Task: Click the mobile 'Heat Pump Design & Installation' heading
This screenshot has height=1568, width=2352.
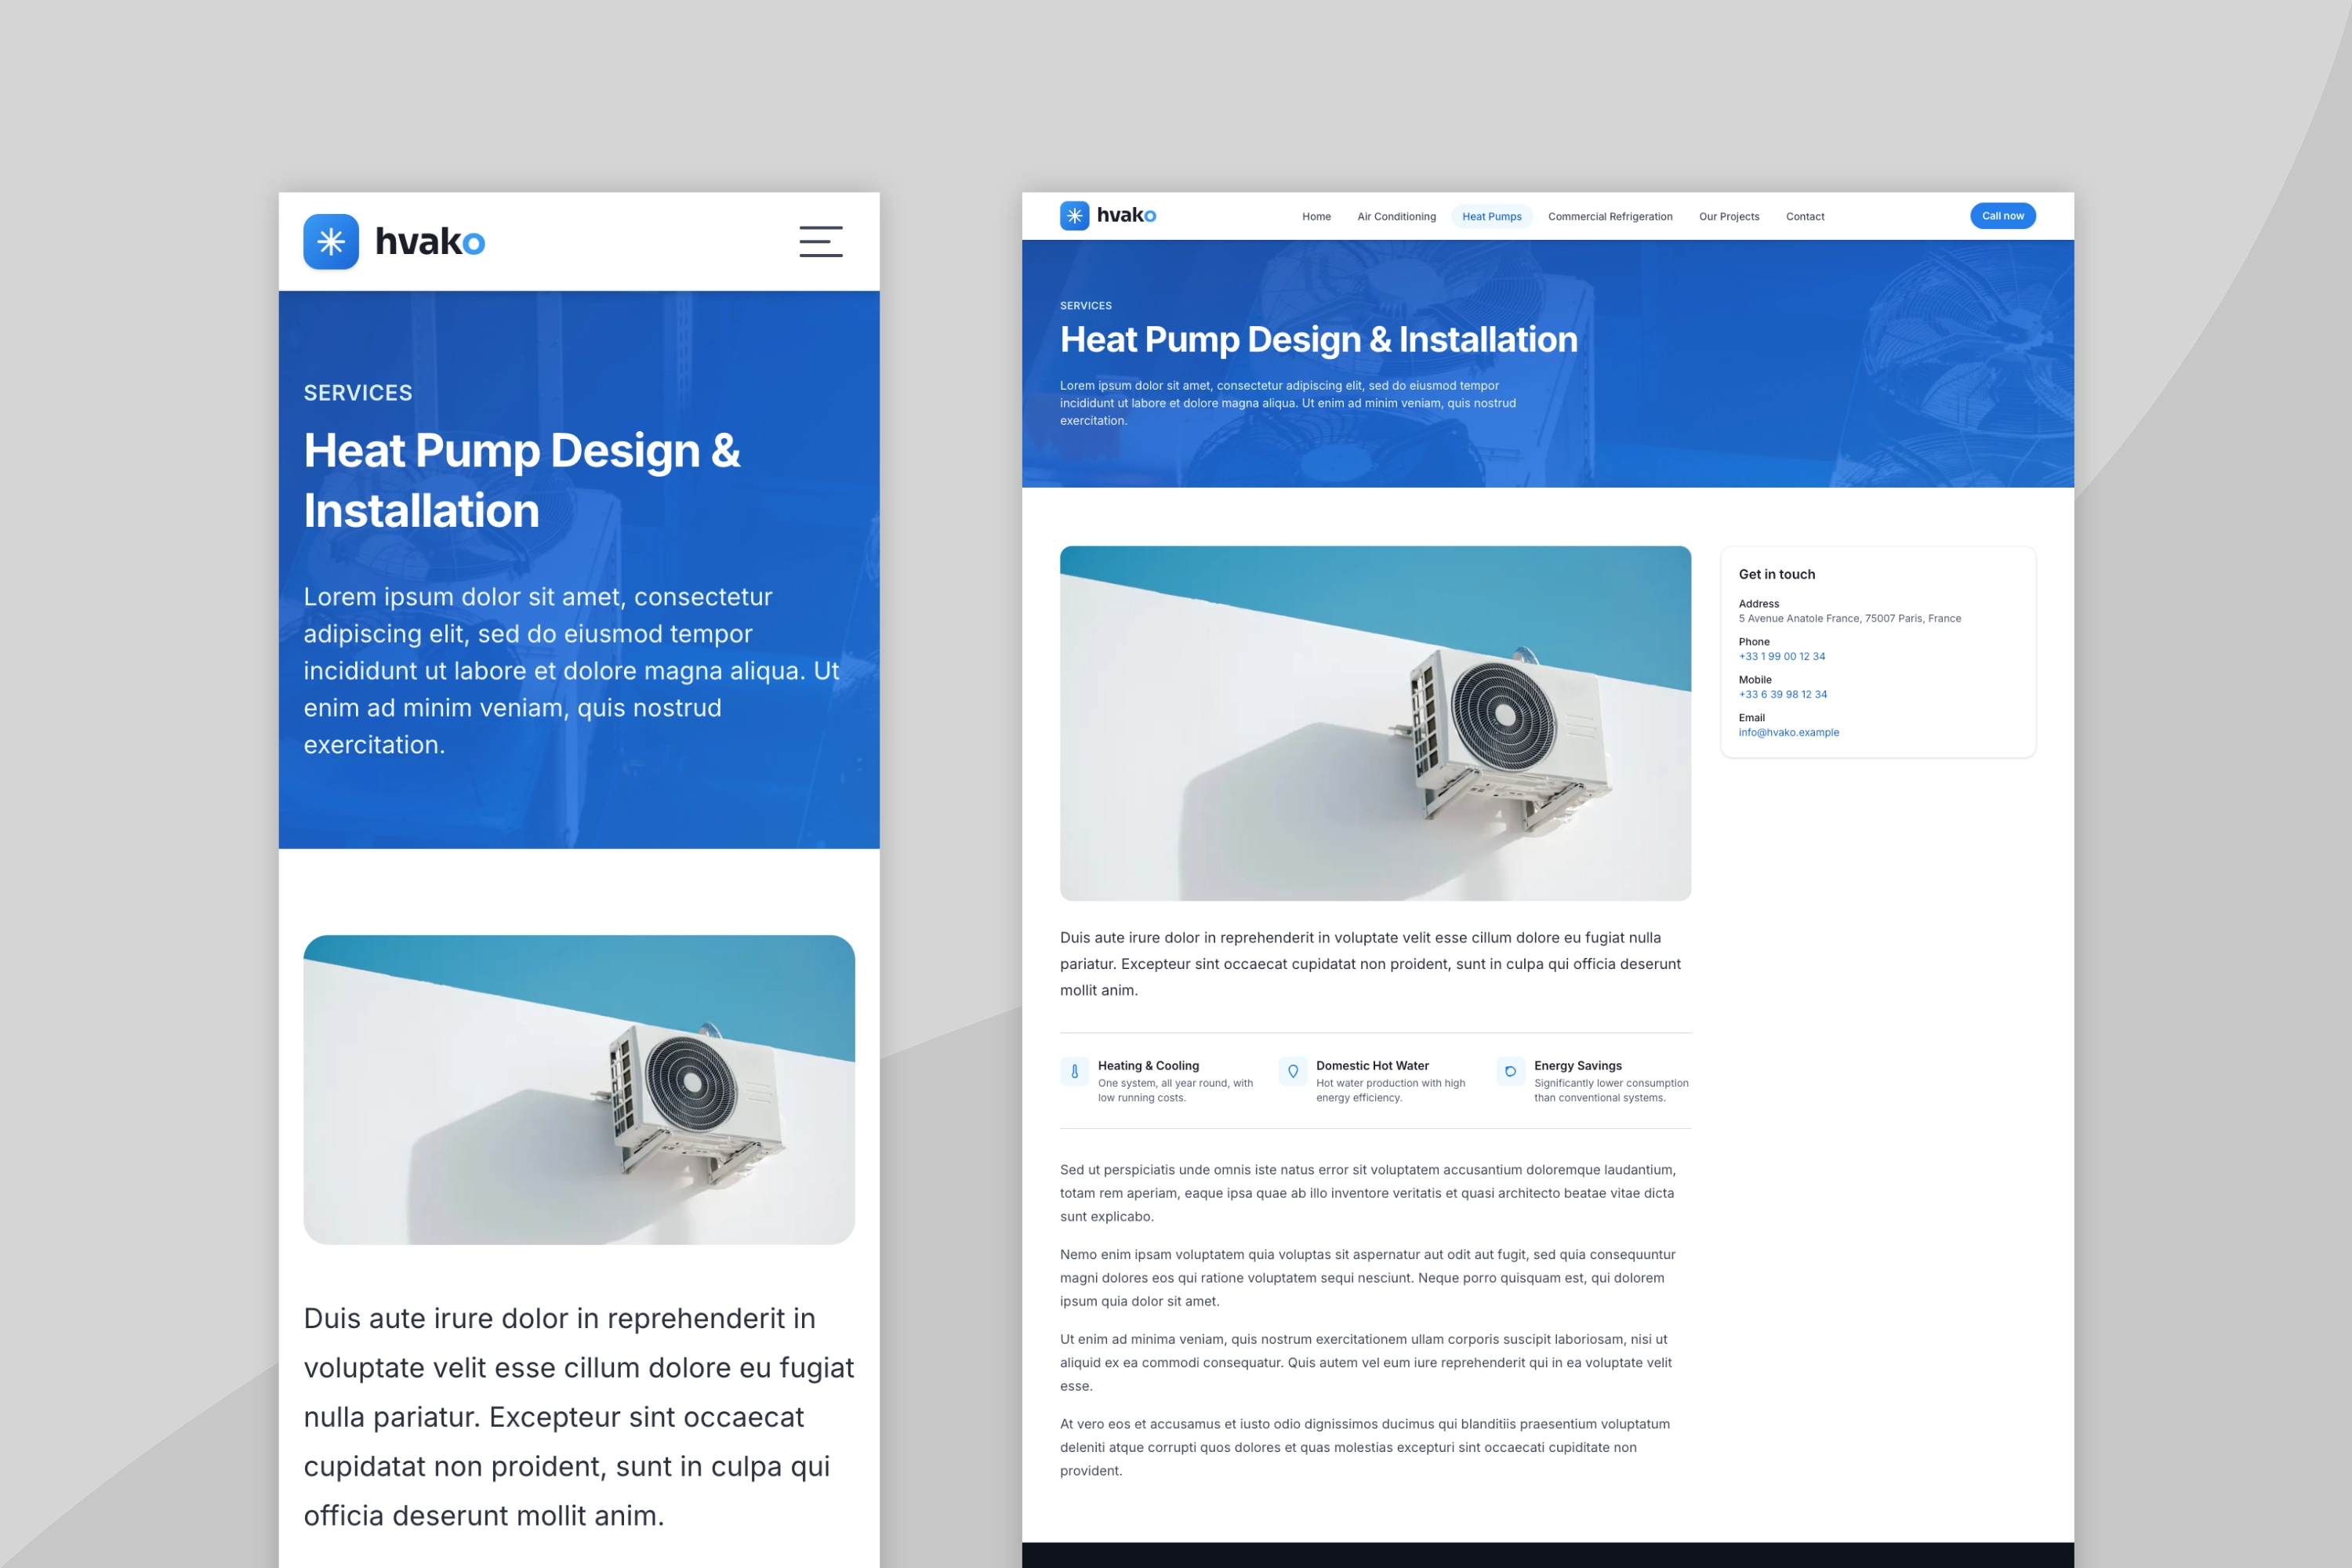Action: [x=521, y=480]
